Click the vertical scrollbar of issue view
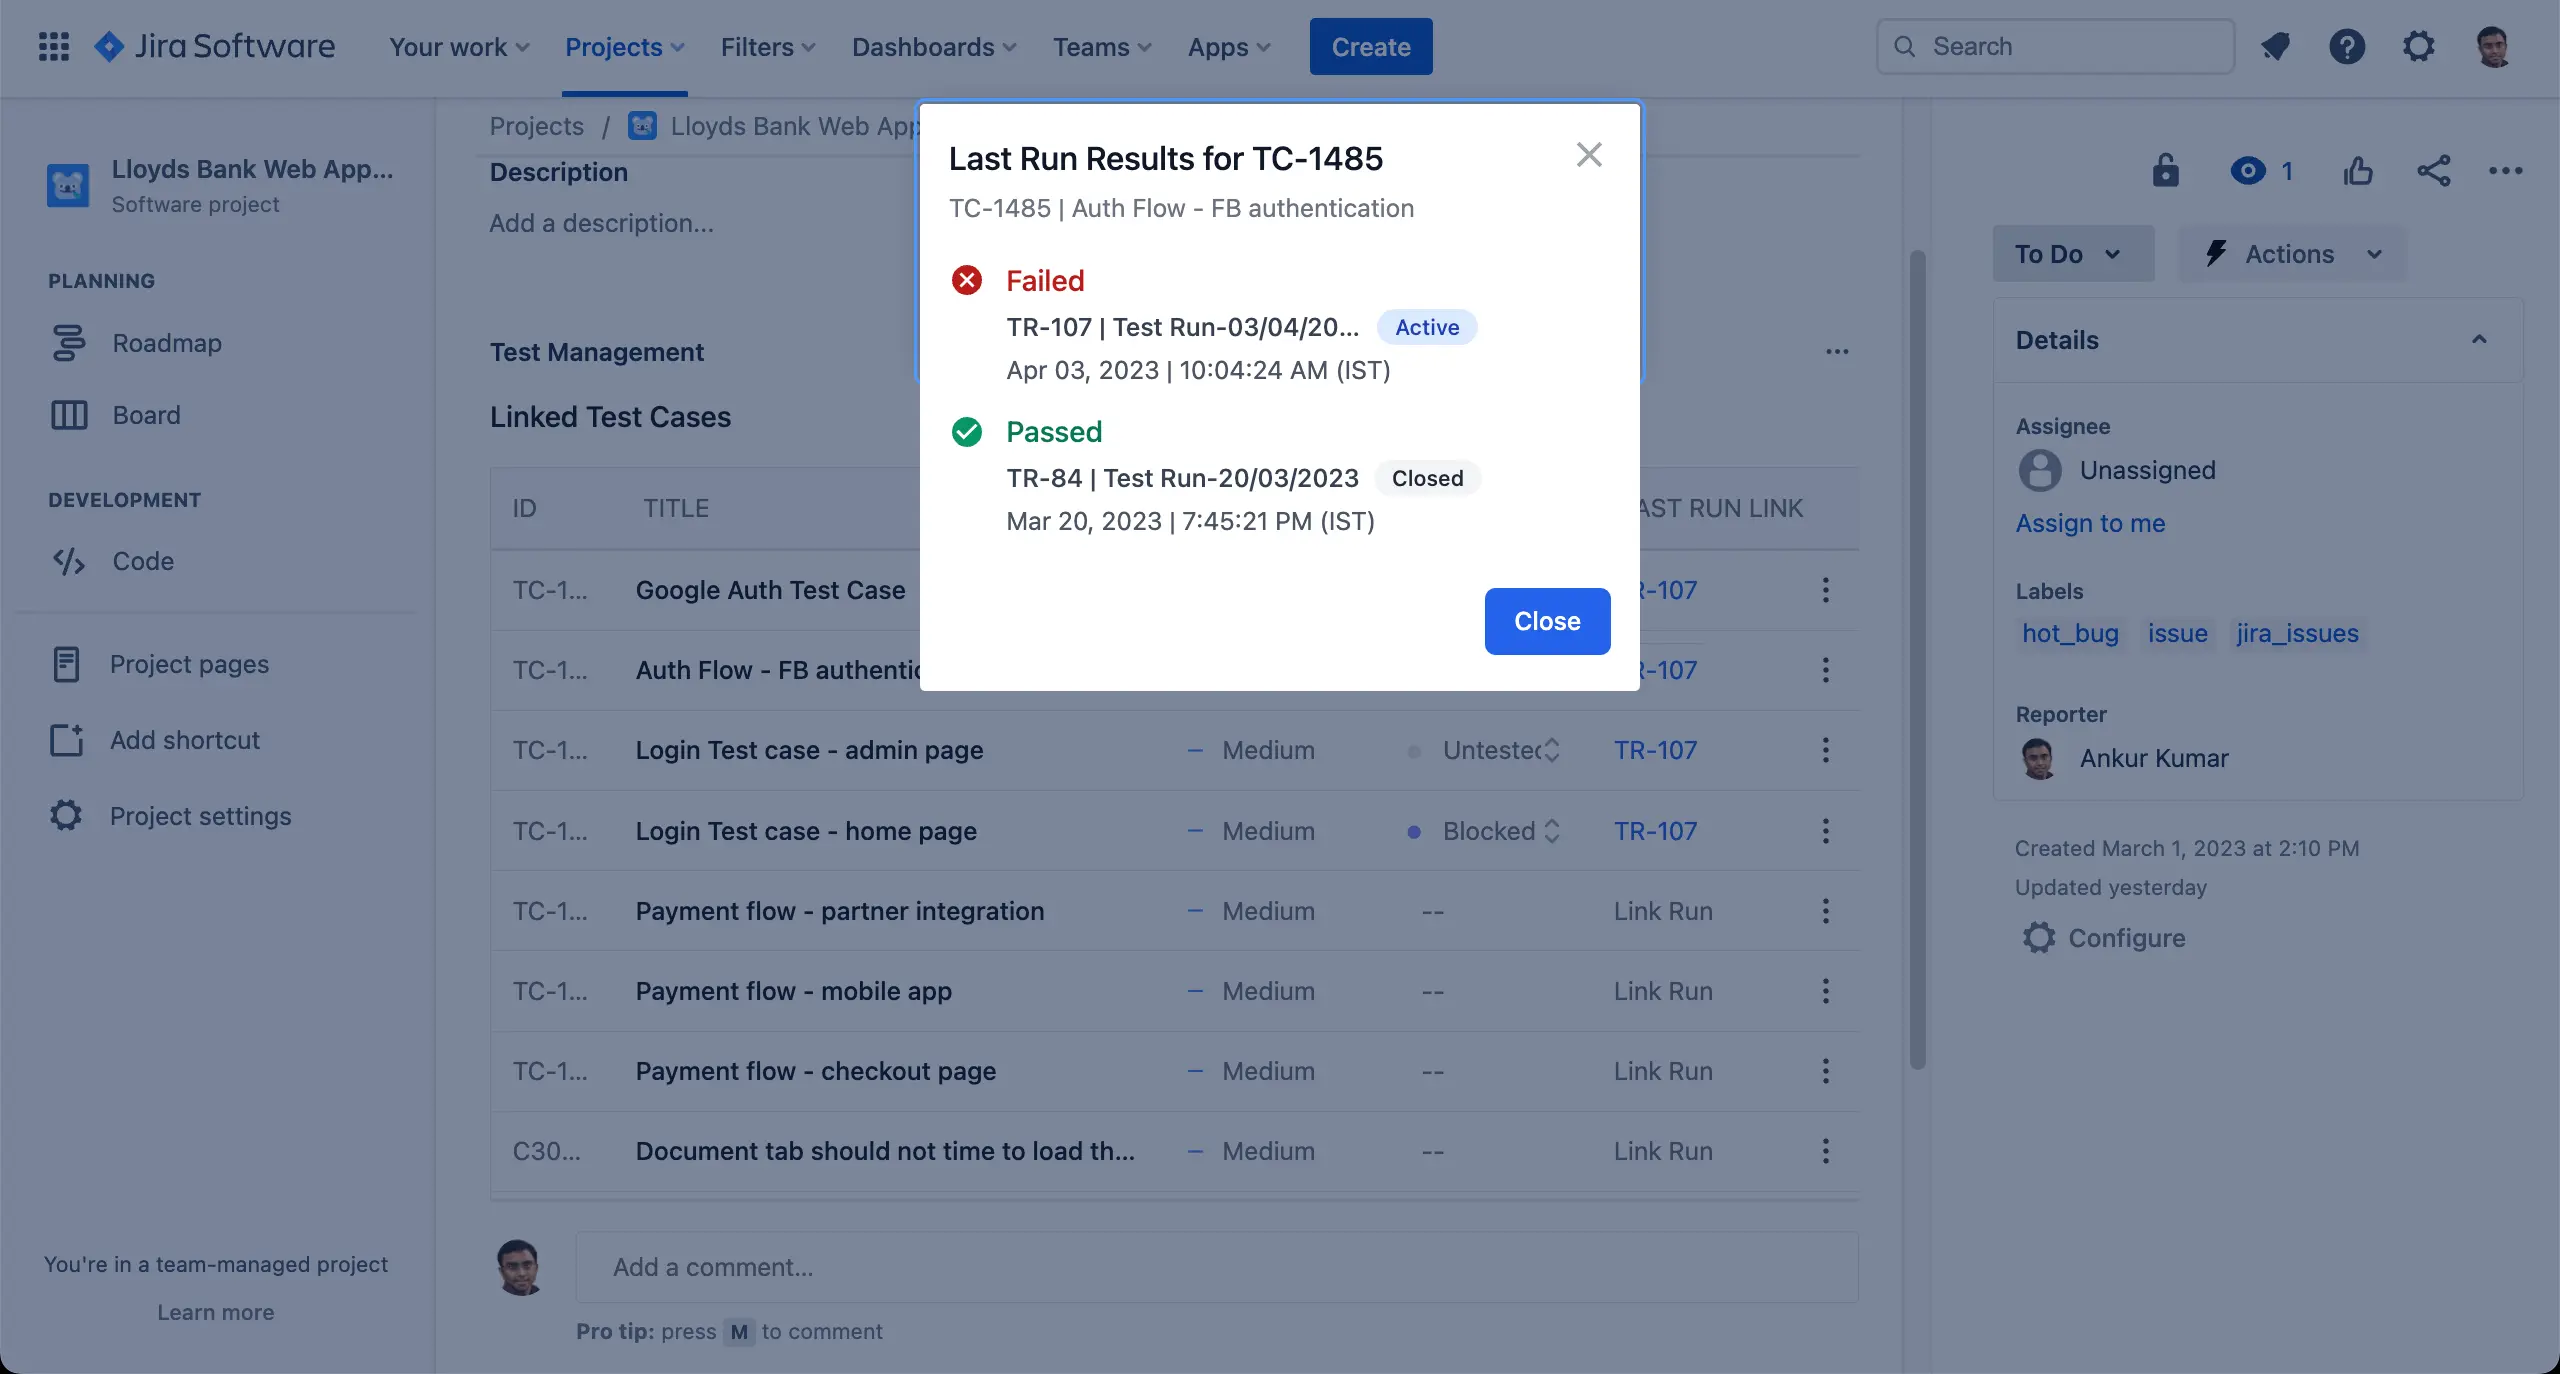Screen dimensions: 2560x1374 click(1917, 660)
